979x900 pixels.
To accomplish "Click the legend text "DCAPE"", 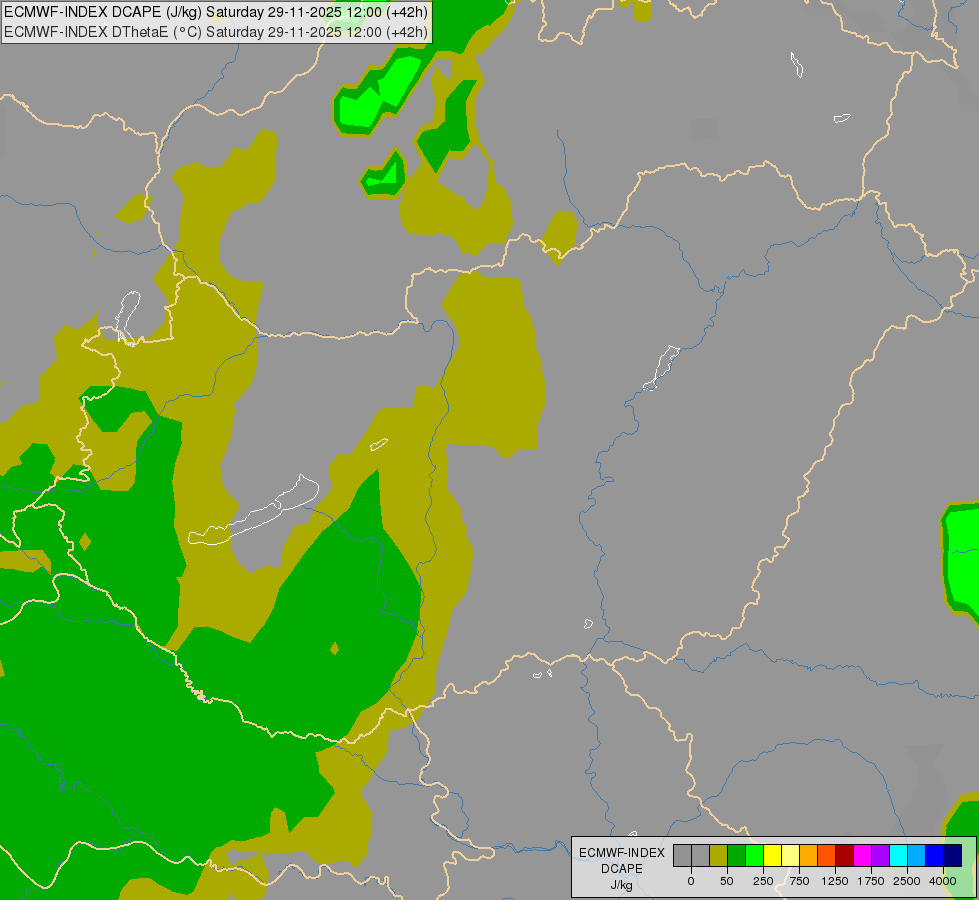I will point(622,869).
